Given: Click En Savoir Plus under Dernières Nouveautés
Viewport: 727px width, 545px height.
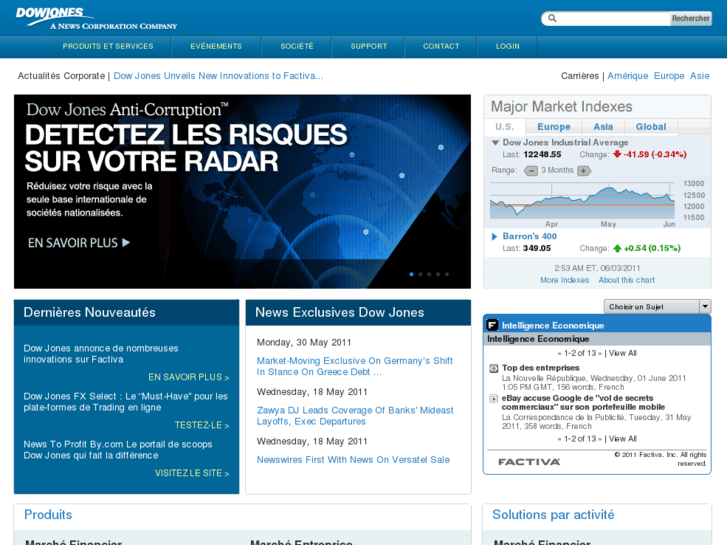Looking at the screenshot, I should [x=189, y=377].
